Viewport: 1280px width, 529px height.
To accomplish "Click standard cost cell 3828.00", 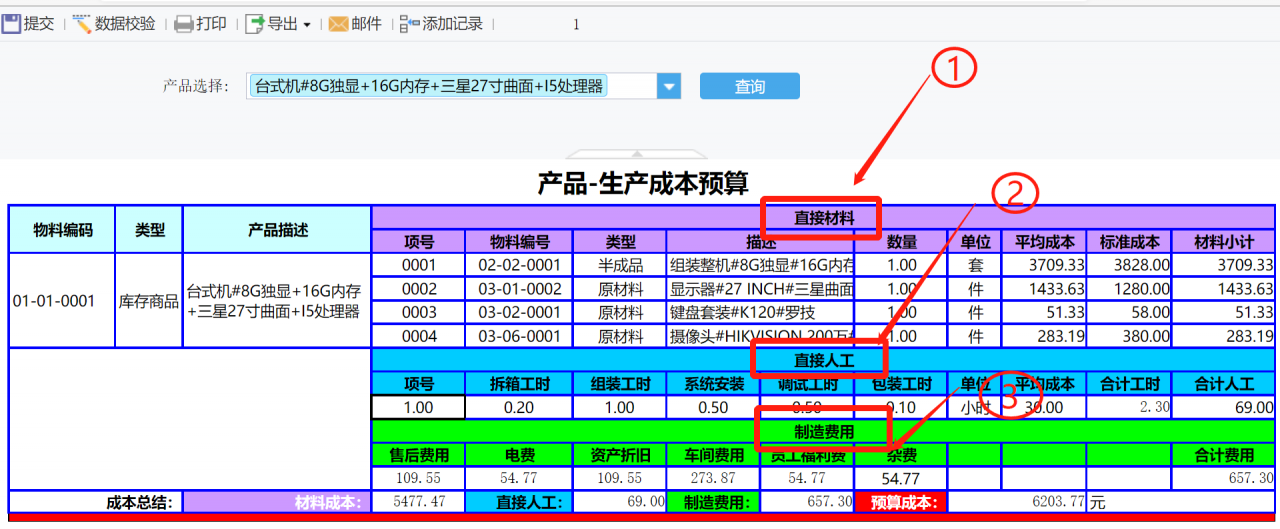I will coord(1130,265).
